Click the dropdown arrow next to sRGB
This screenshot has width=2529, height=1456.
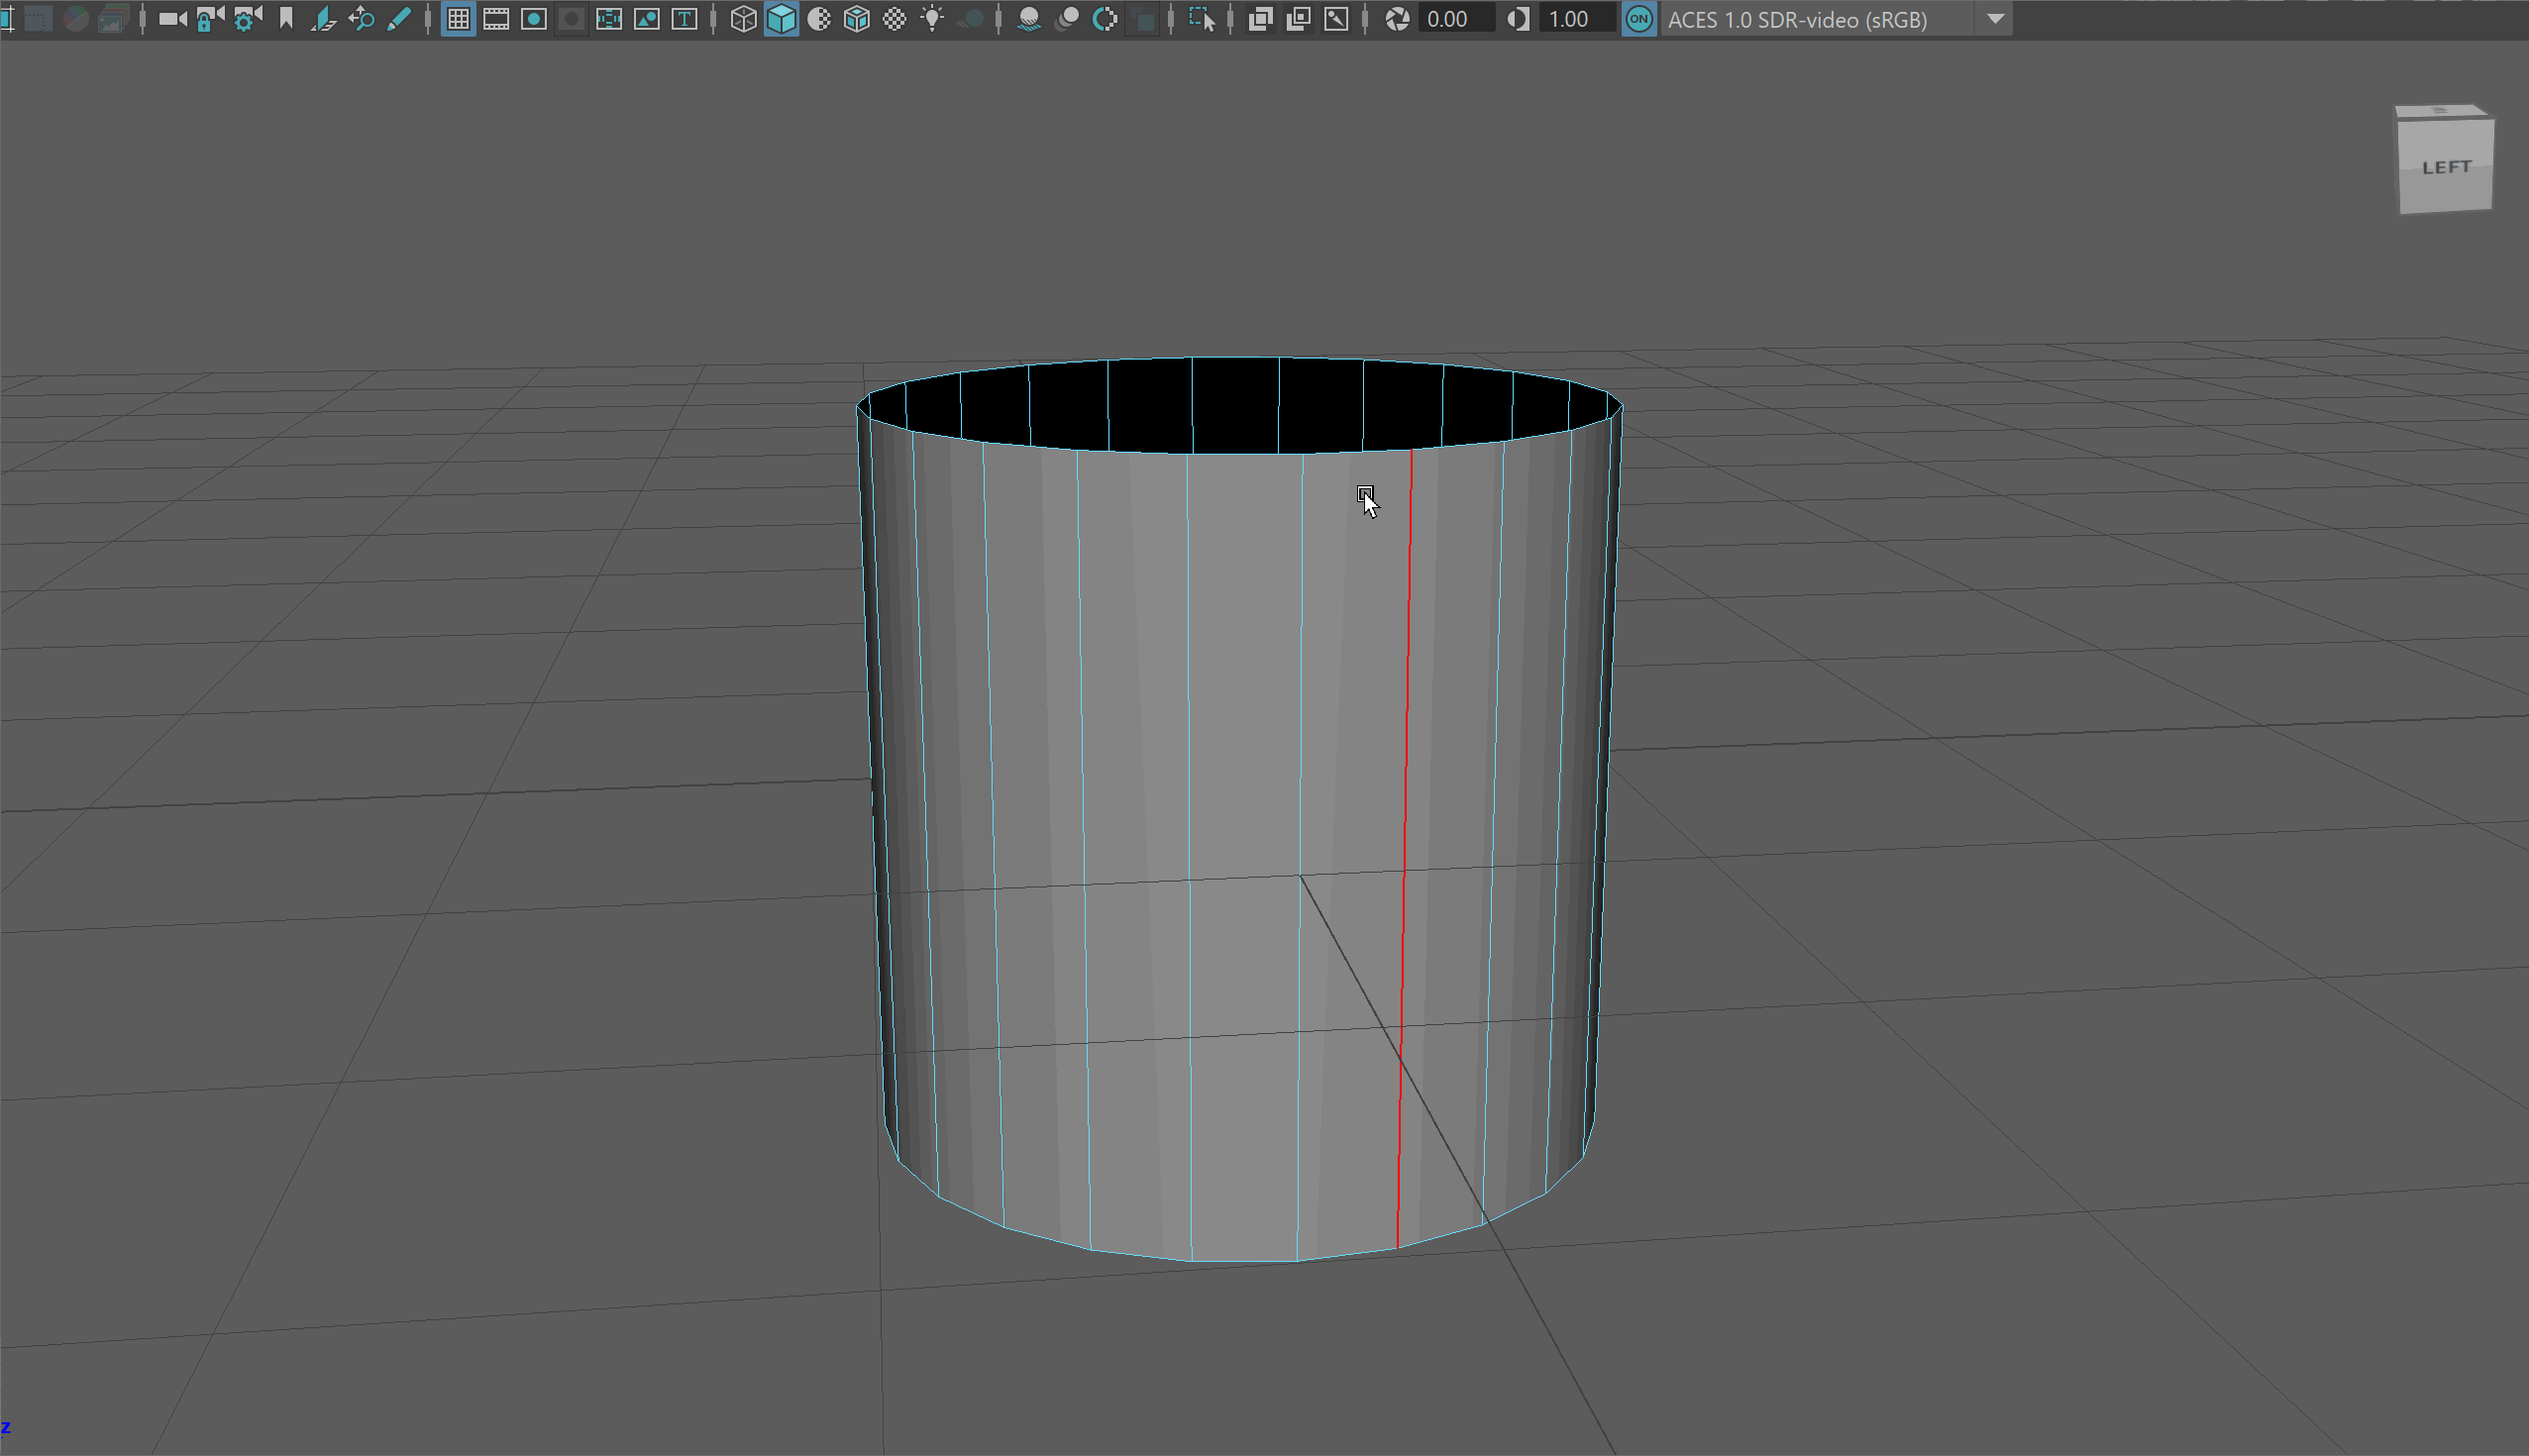click(x=1995, y=19)
